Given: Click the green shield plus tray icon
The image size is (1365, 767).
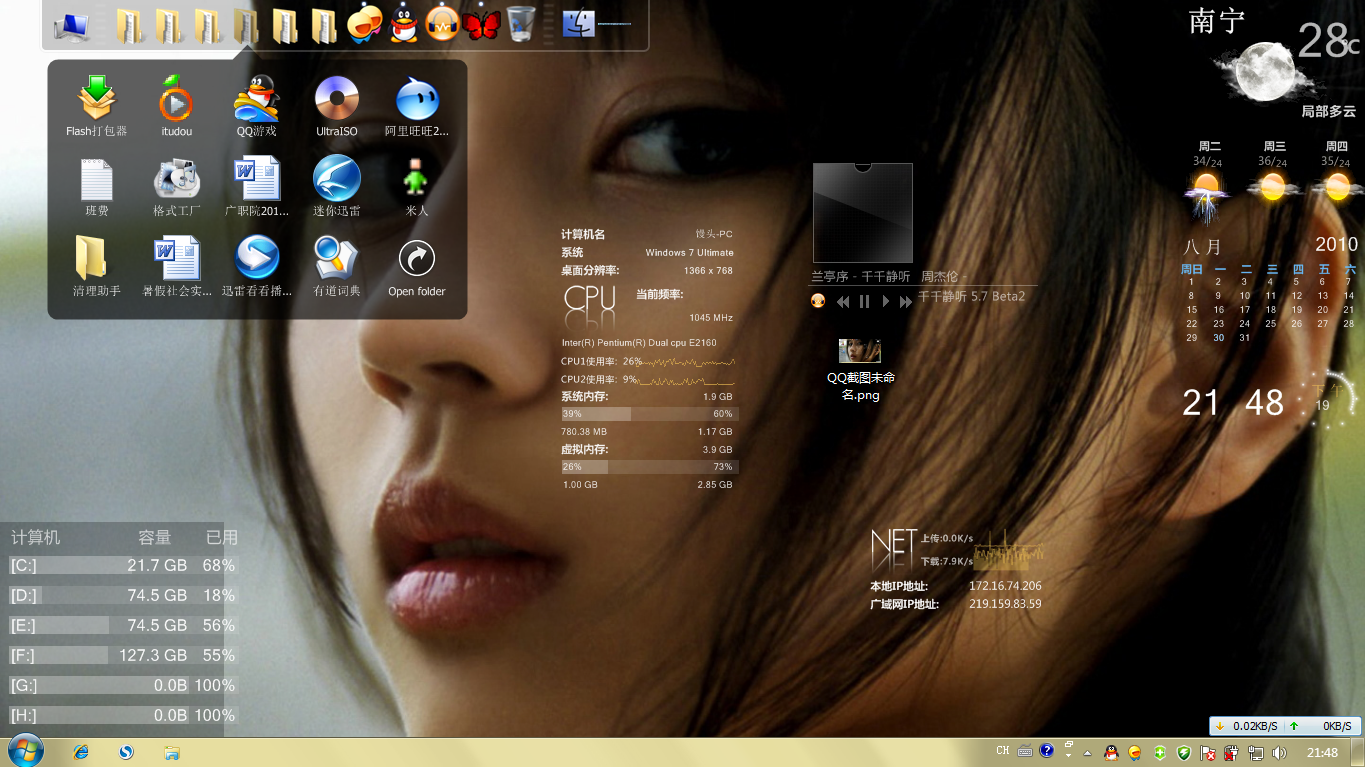Looking at the screenshot, I should [1159, 752].
